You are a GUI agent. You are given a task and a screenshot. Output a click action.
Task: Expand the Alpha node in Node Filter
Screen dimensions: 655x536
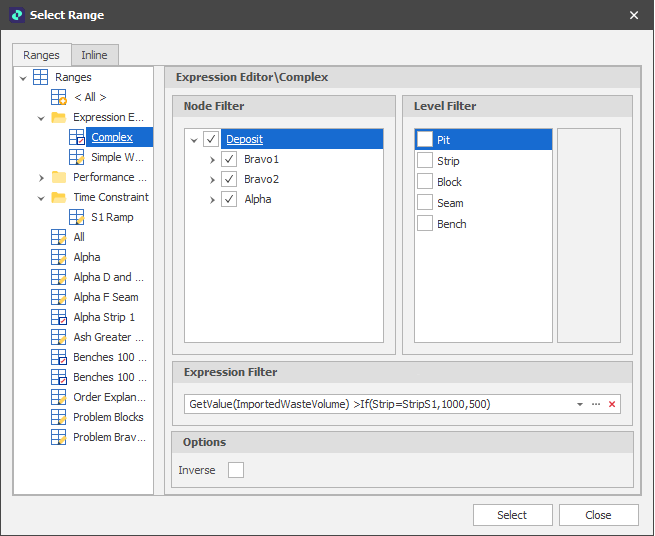(212, 200)
